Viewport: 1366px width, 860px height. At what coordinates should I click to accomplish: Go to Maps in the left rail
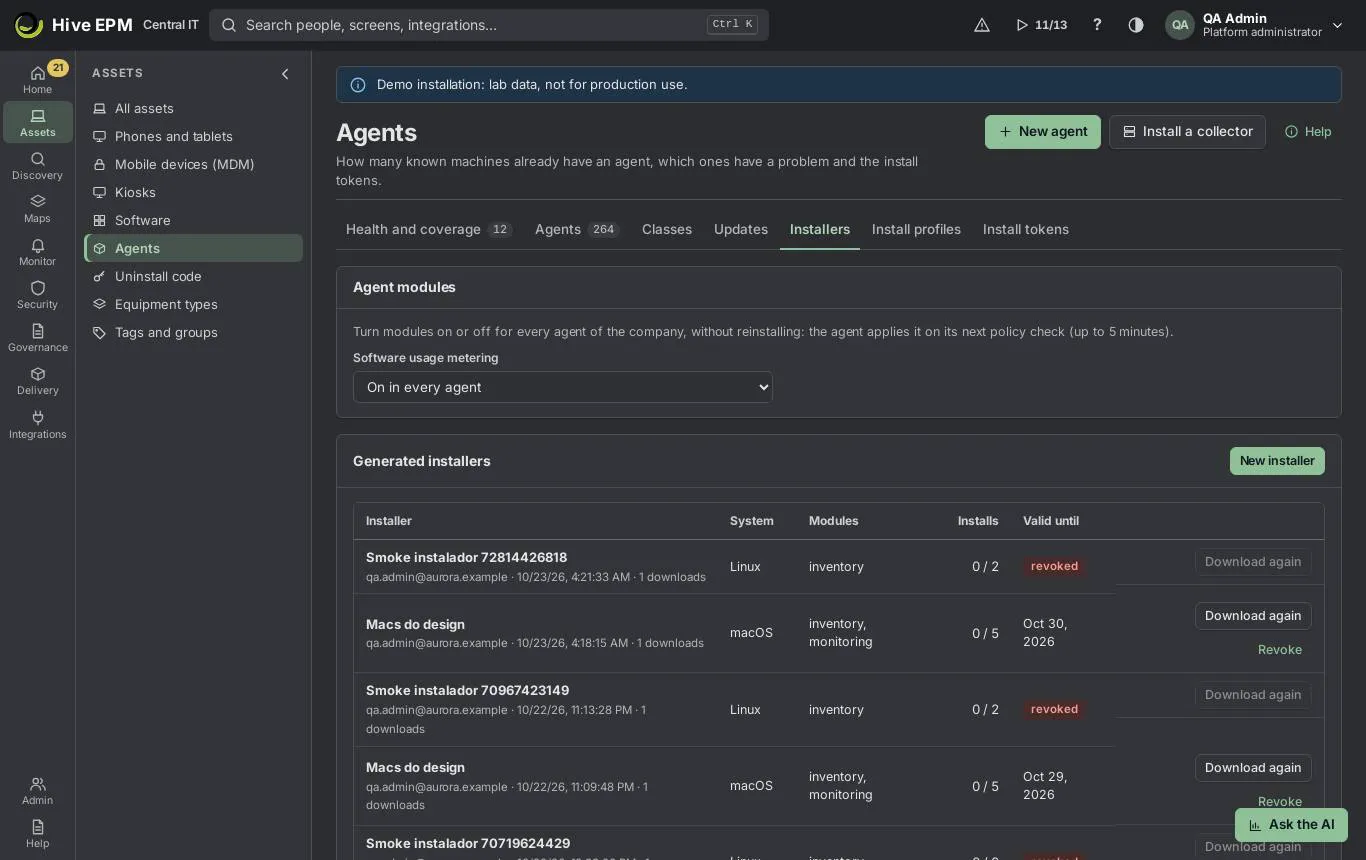(x=37, y=208)
